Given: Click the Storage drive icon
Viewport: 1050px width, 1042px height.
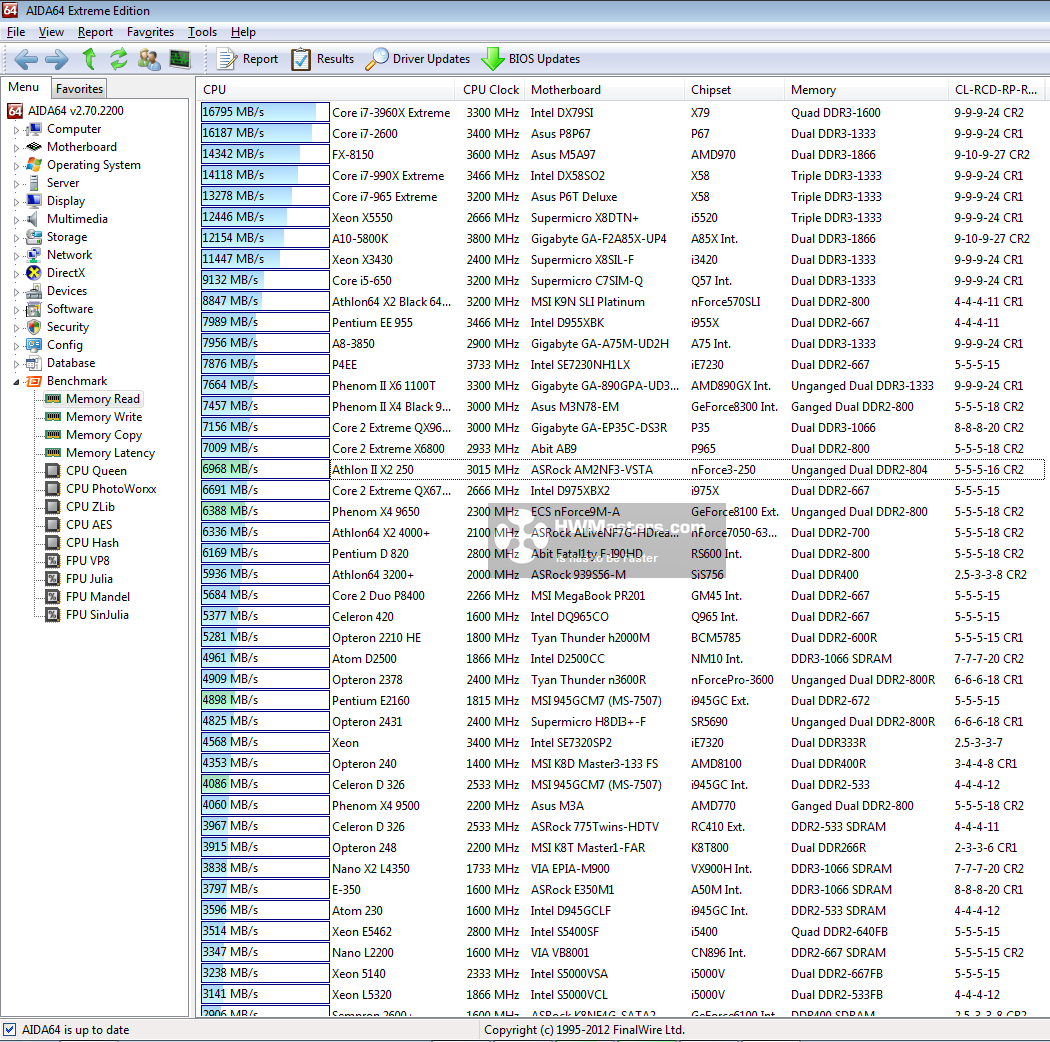Looking at the screenshot, I should [x=33, y=237].
